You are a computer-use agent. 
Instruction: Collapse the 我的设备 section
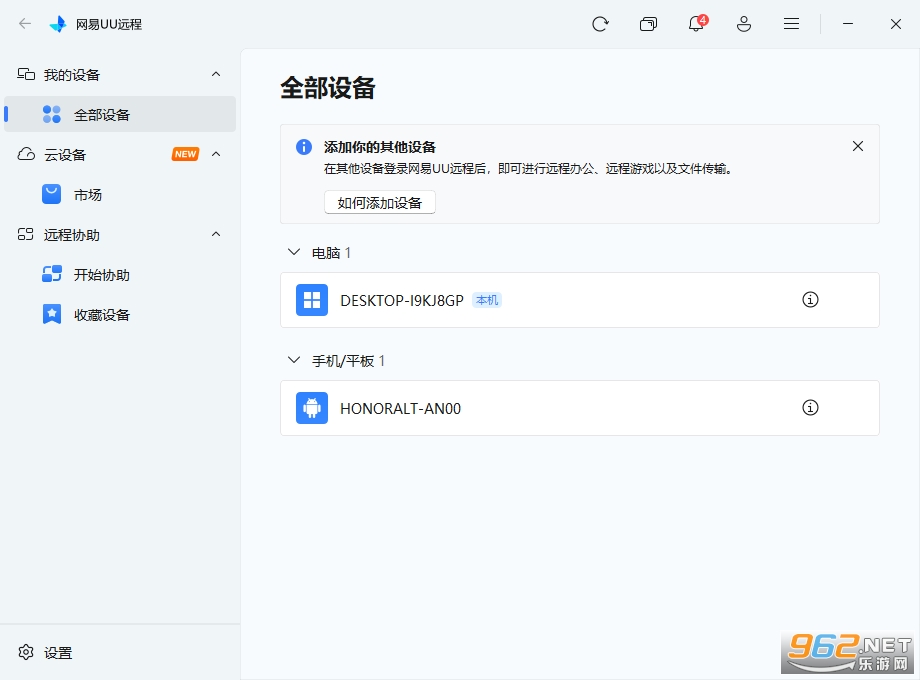[x=216, y=74]
